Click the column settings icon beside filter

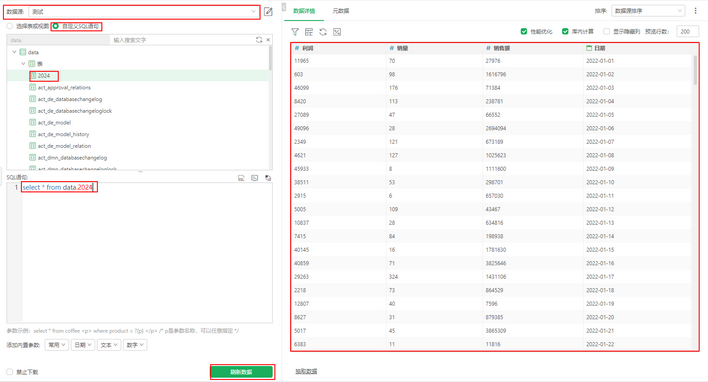(309, 32)
